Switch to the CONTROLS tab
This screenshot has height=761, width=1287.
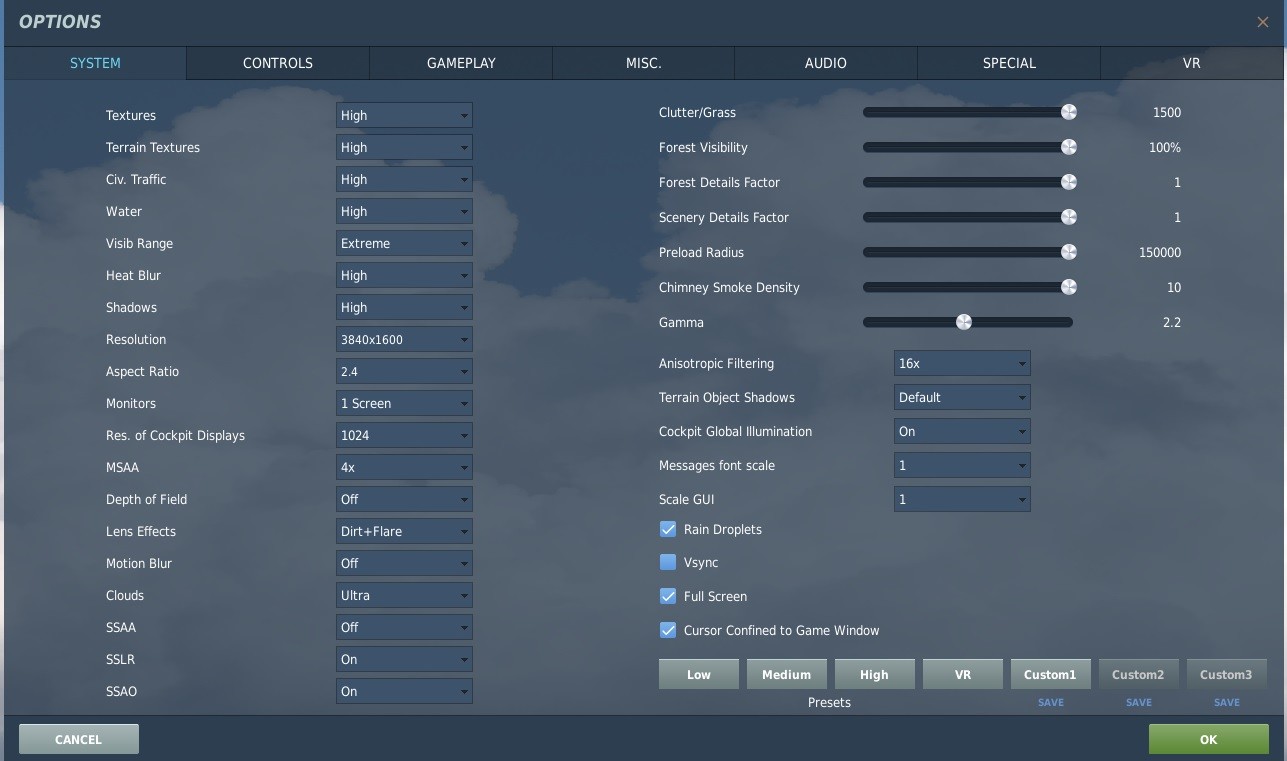click(278, 63)
